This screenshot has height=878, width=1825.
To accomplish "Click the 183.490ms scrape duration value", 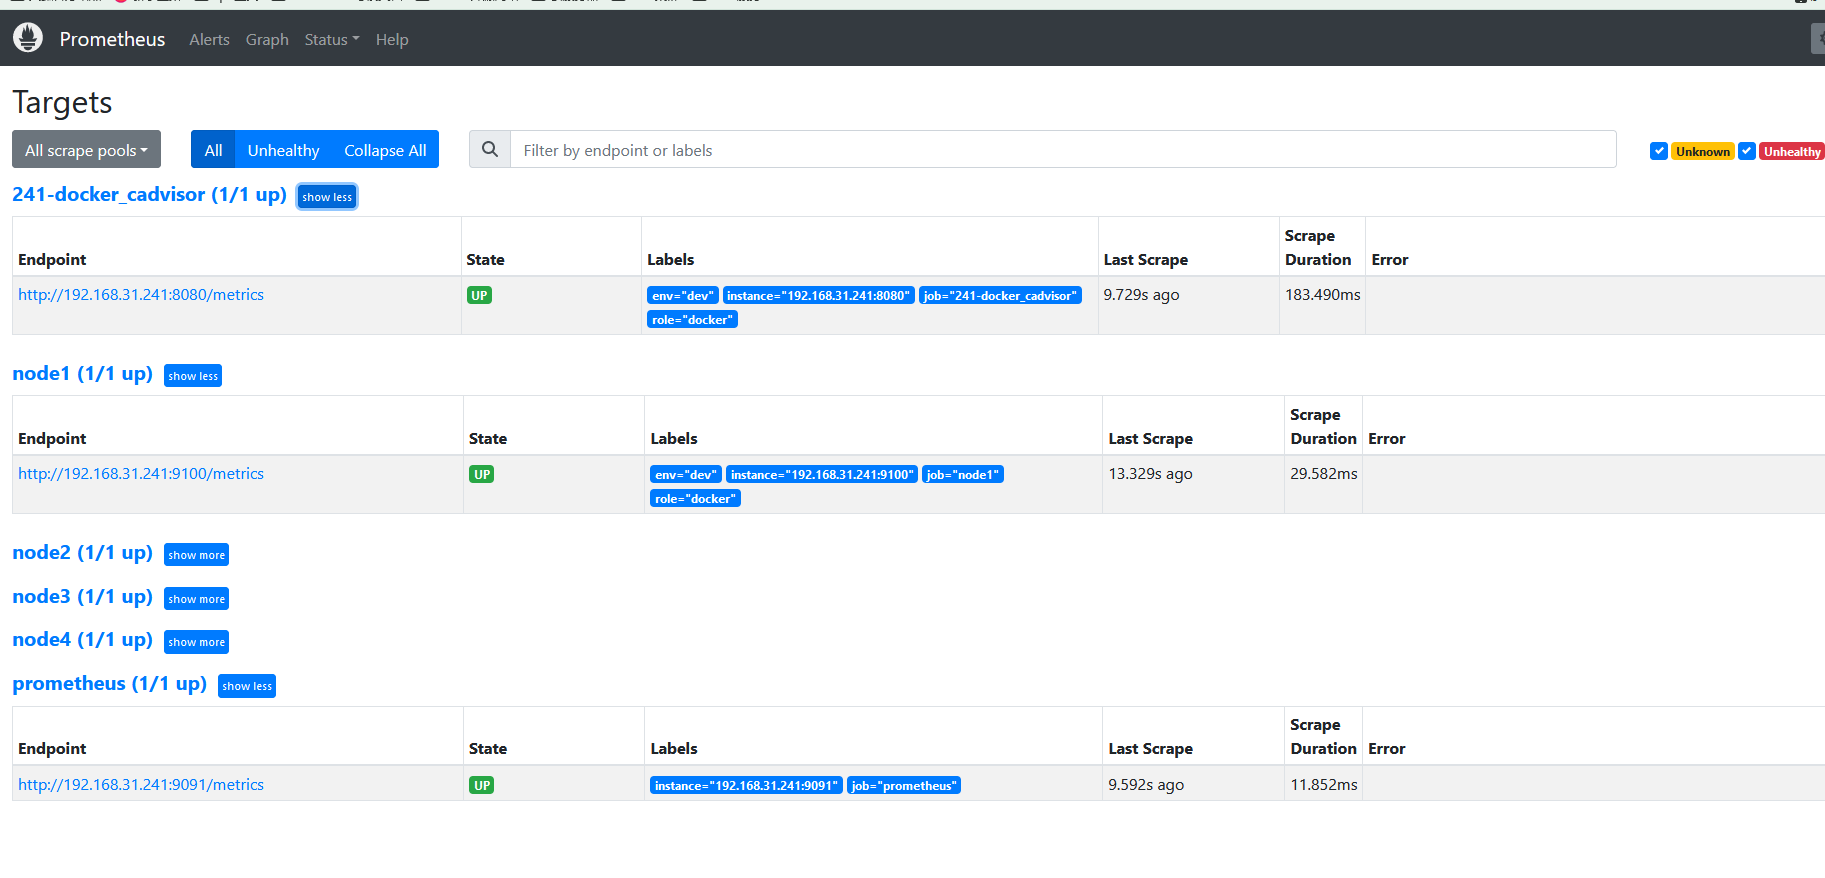I will (x=1322, y=295).
